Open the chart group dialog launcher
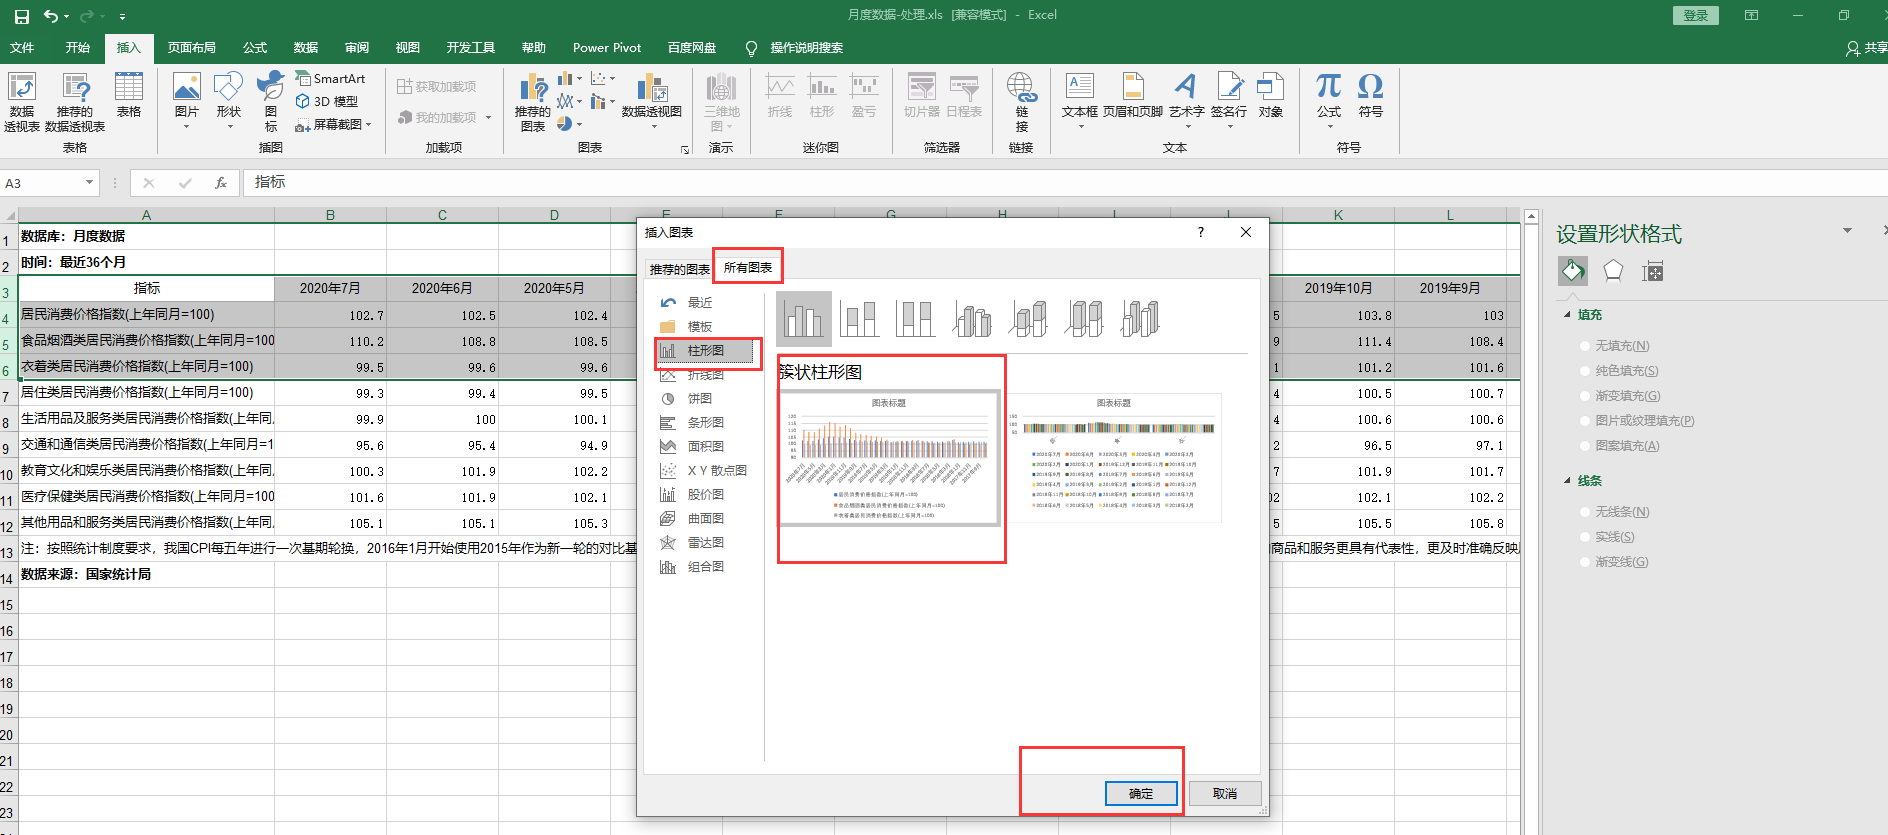This screenshot has height=835, width=1888. tap(685, 150)
